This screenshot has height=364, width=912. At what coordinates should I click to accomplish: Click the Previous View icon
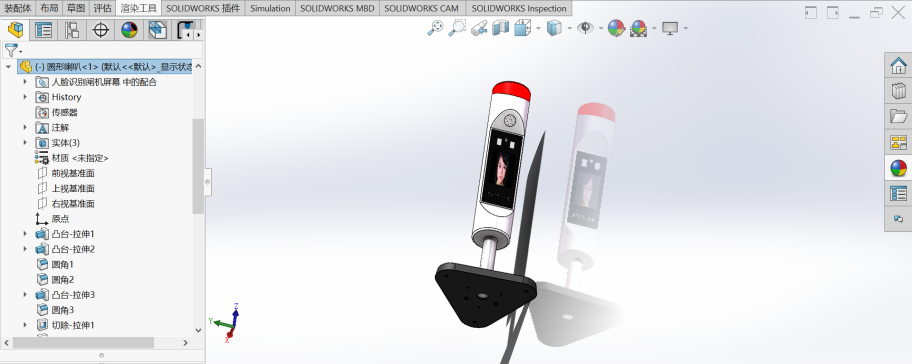click(x=479, y=28)
